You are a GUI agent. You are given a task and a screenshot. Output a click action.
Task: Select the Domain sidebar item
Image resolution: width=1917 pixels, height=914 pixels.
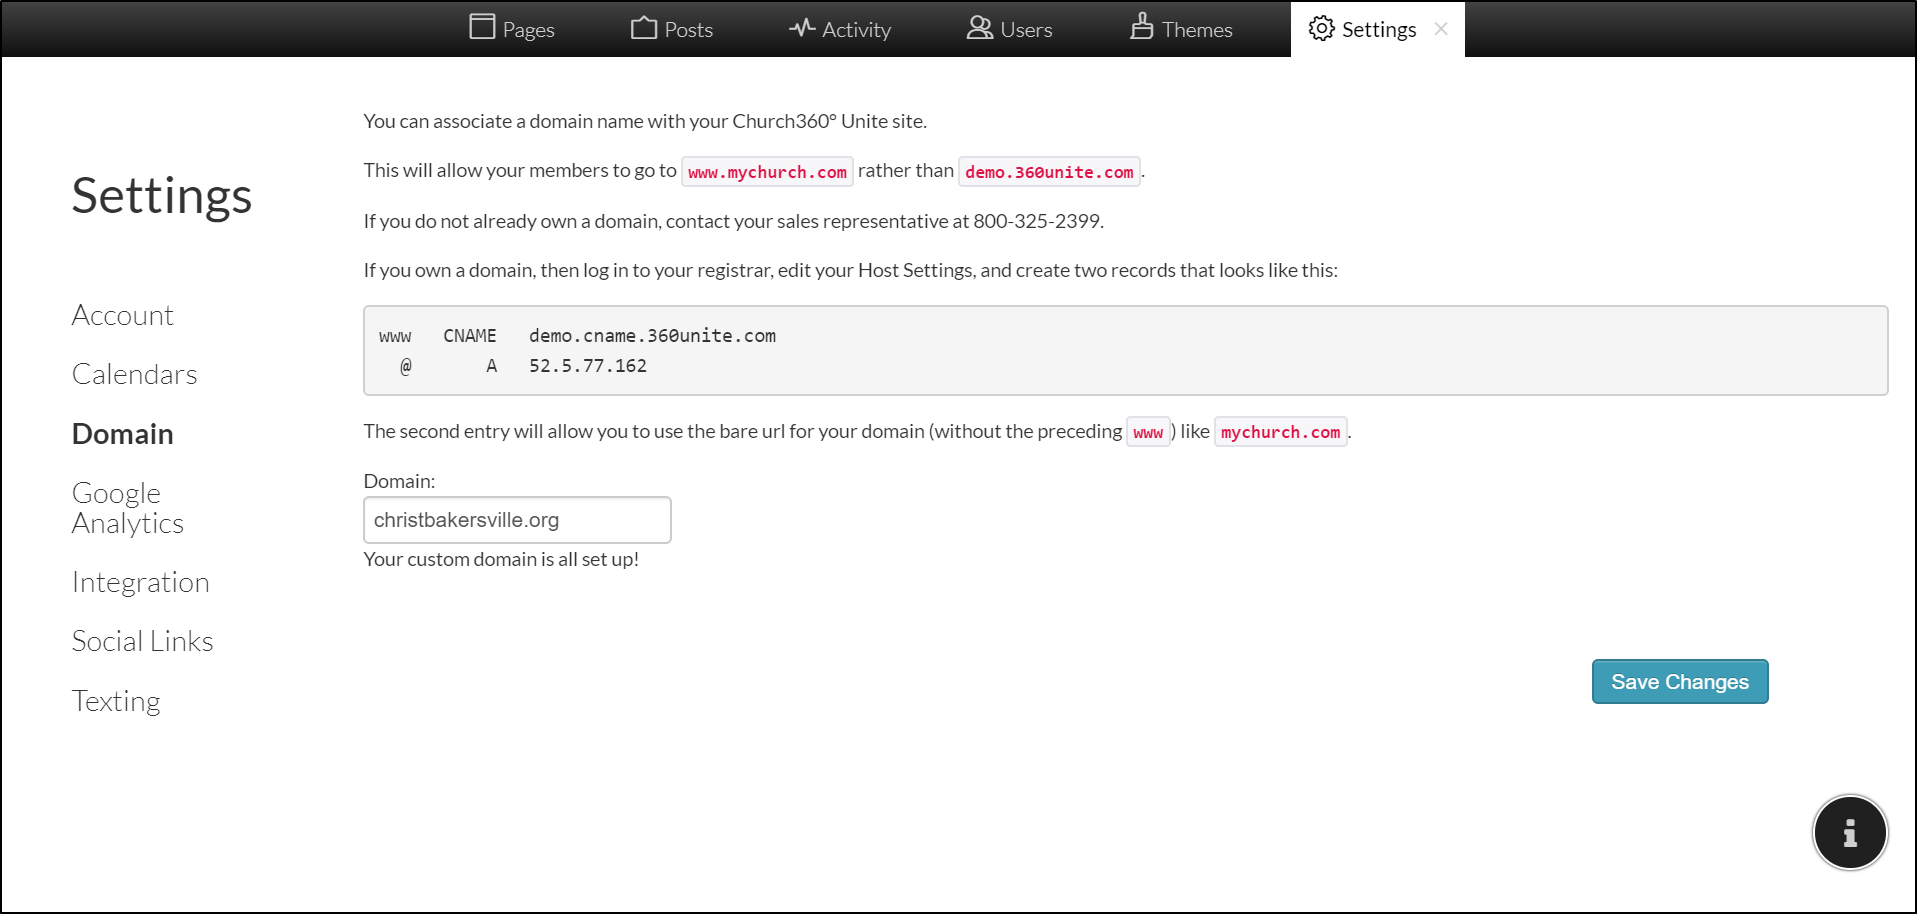click(x=122, y=434)
